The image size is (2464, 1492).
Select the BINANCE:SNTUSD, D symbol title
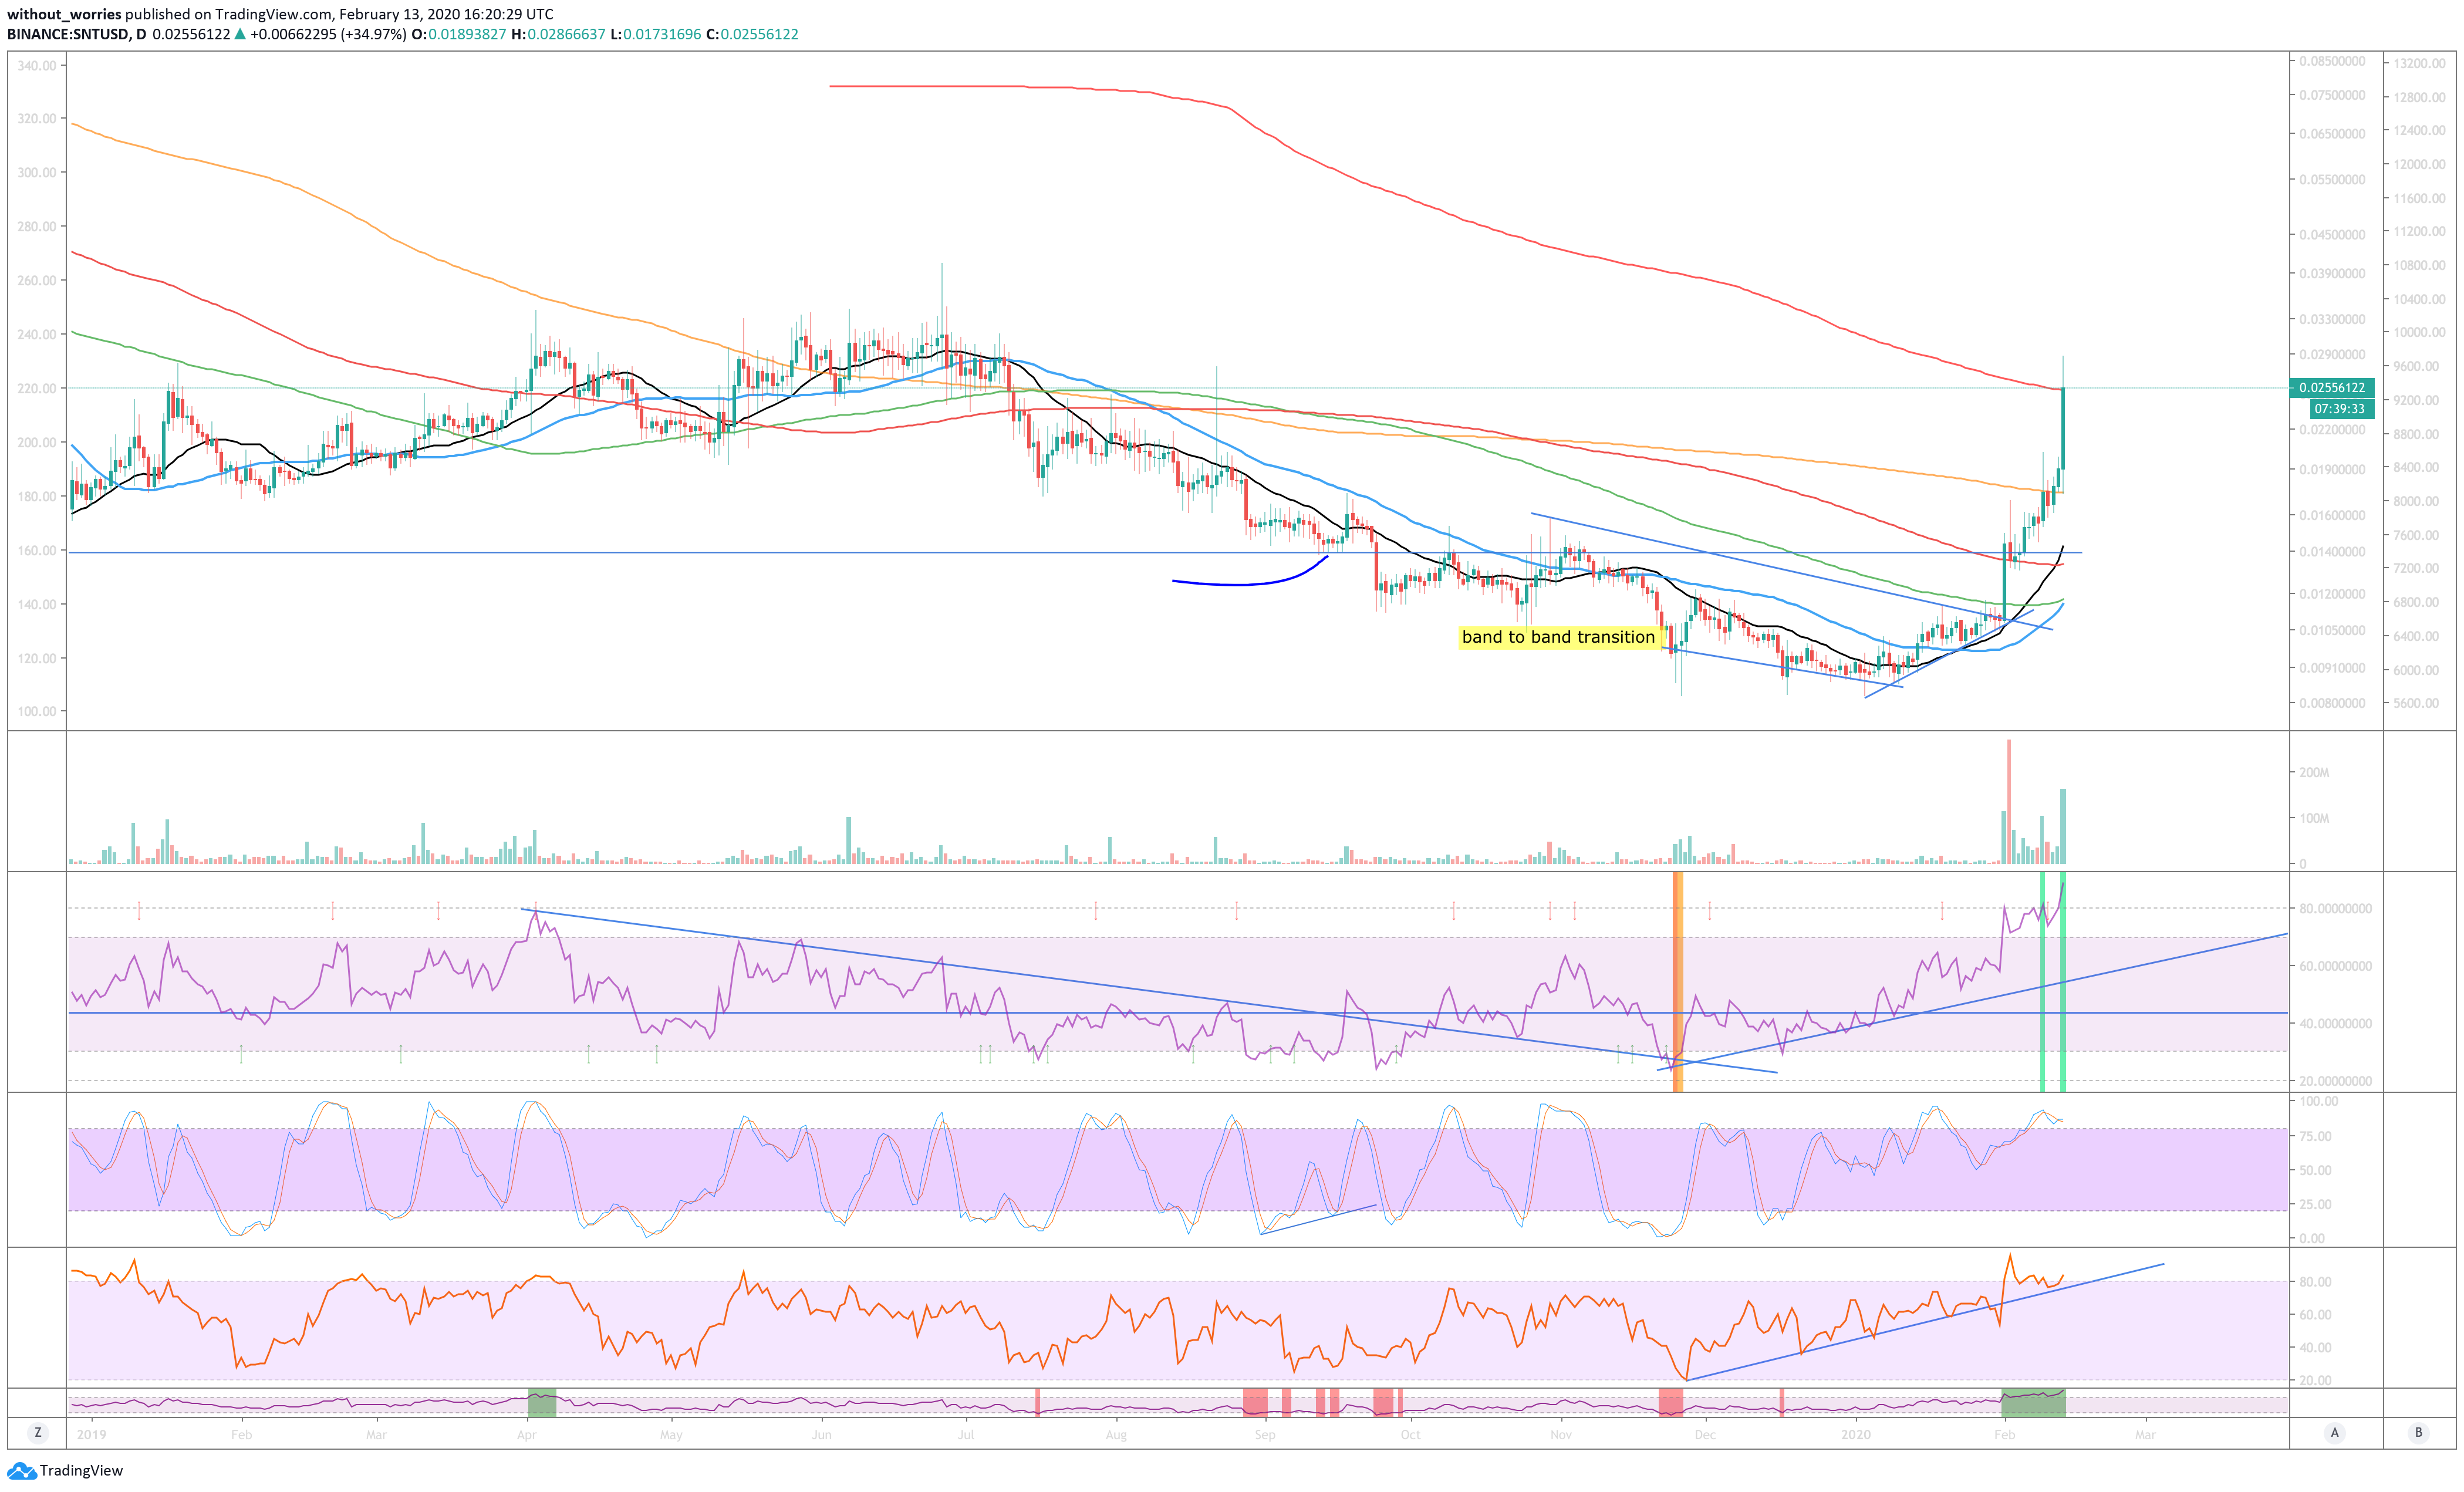point(77,34)
